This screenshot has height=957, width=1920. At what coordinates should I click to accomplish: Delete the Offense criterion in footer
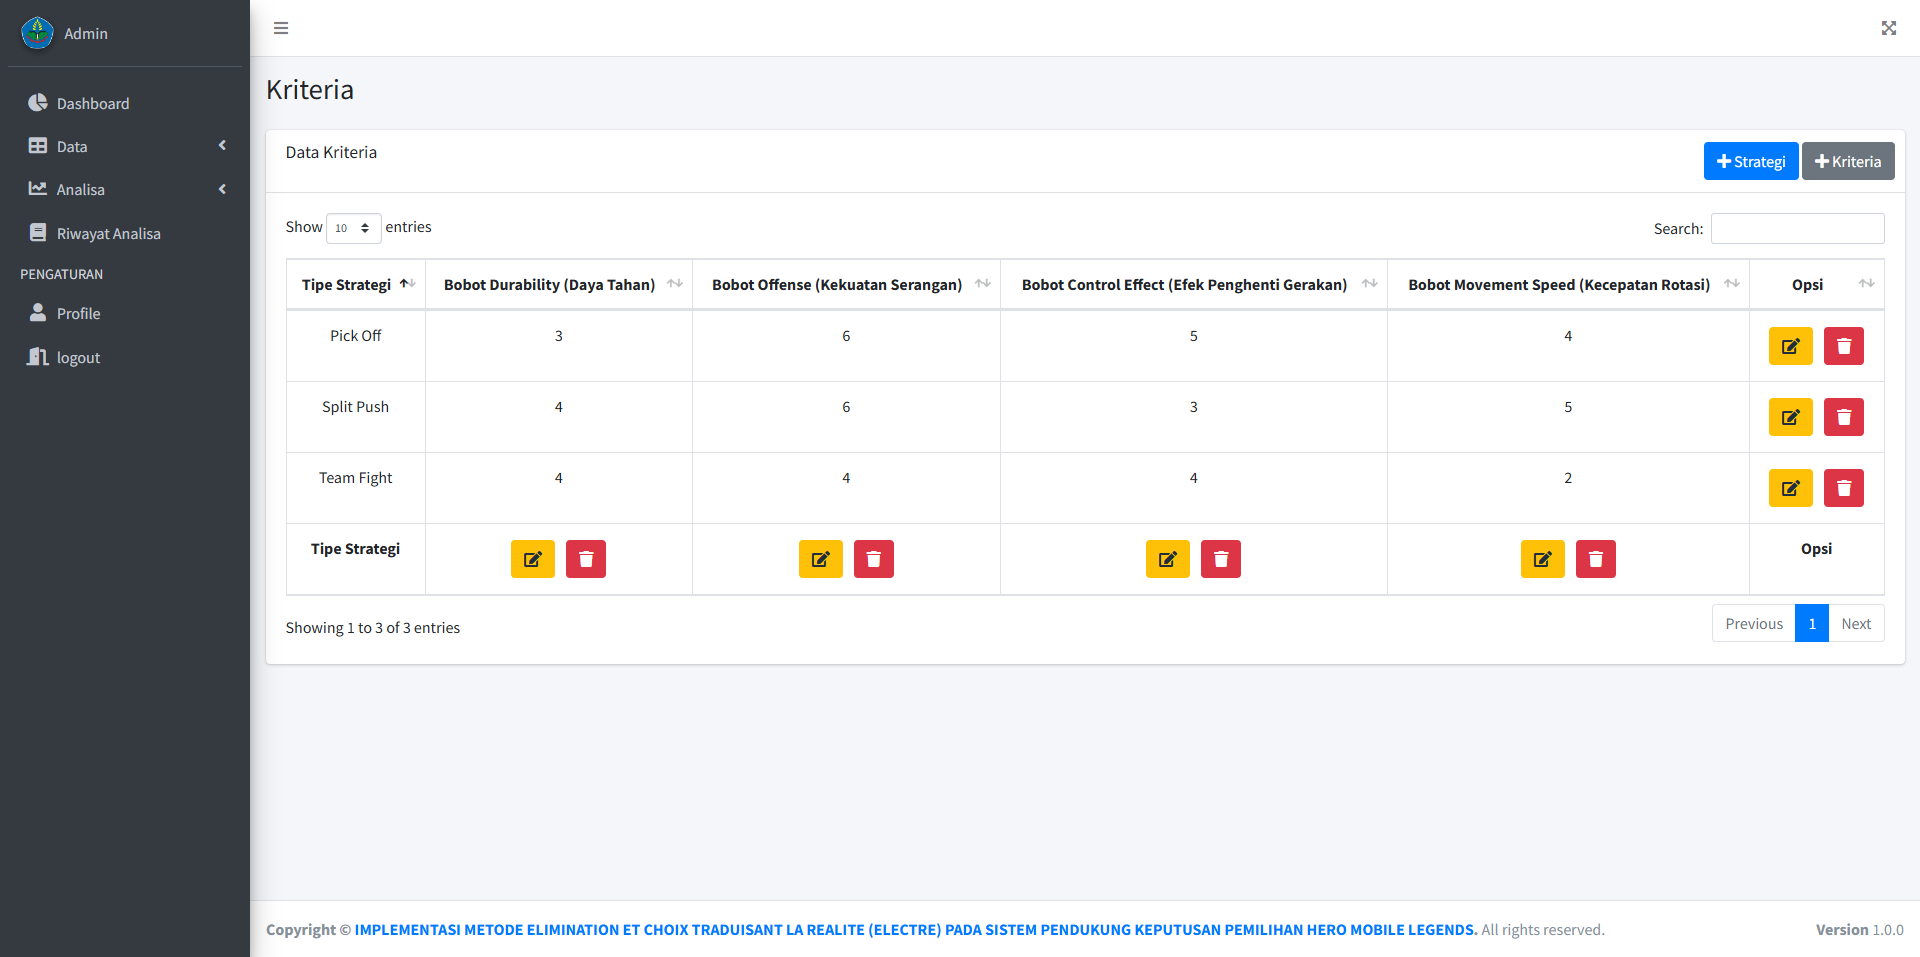tap(874, 559)
